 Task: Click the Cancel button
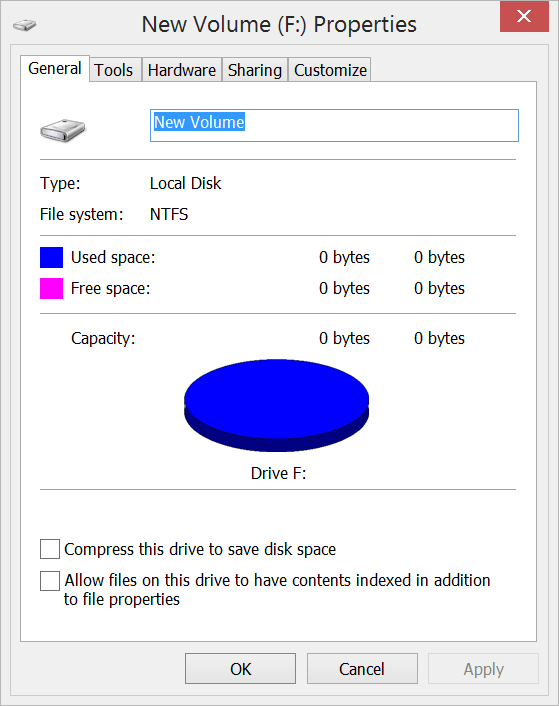[362, 669]
